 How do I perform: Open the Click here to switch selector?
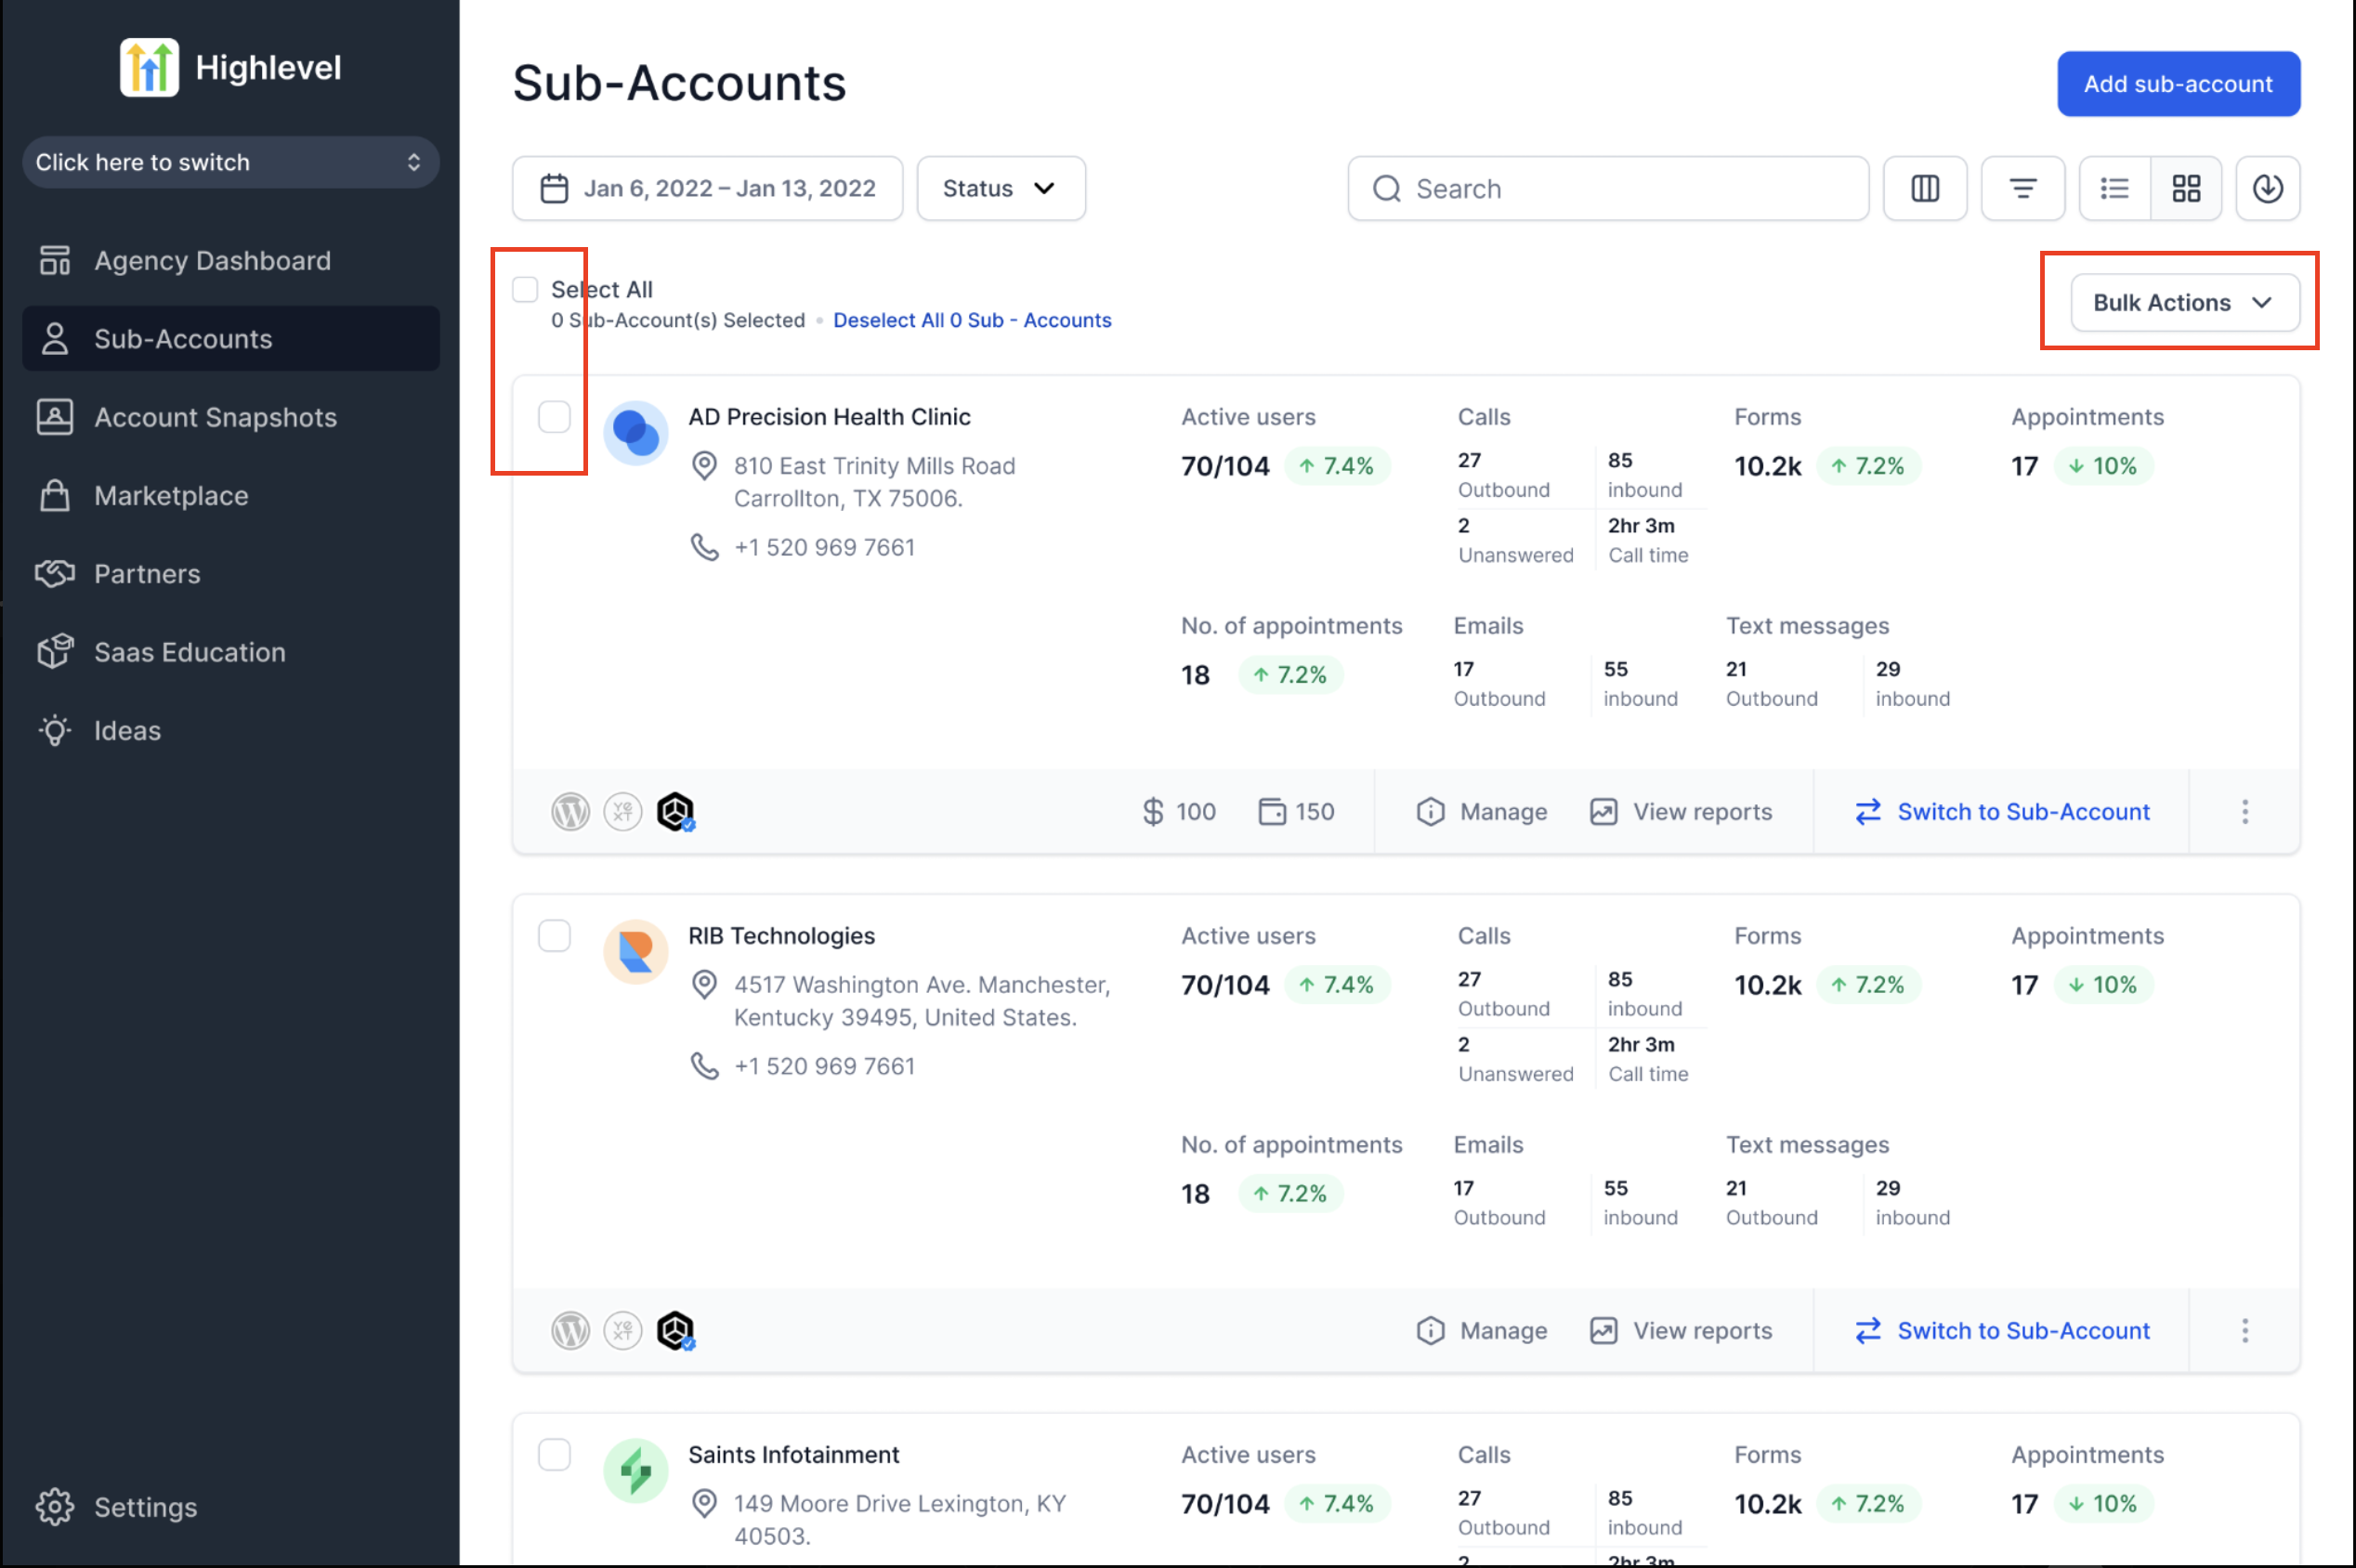click(x=230, y=162)
